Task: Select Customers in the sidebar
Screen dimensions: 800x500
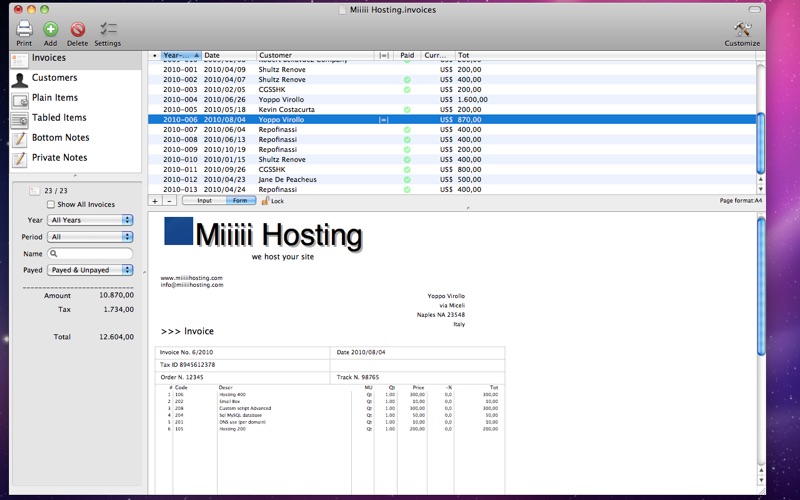Action: pyautogui.click(x=54, y=78)
